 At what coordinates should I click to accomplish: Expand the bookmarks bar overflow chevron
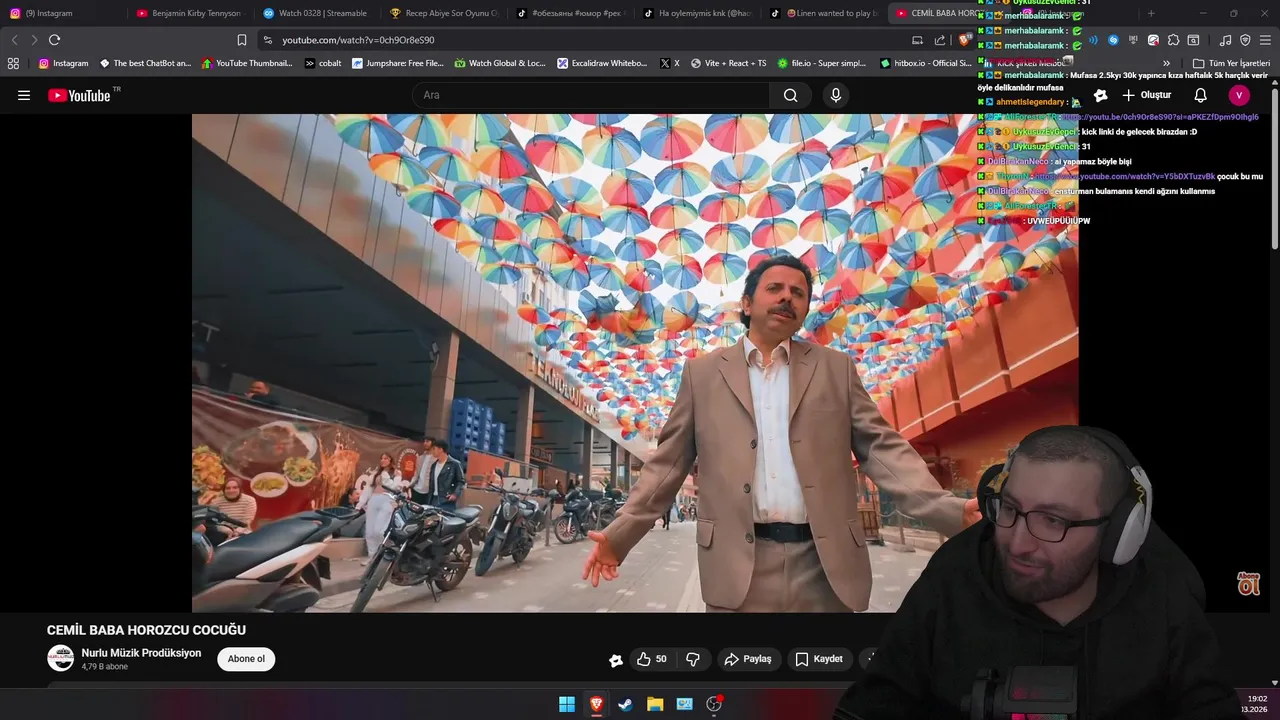pyautogui.click(x=1166, y=63)
